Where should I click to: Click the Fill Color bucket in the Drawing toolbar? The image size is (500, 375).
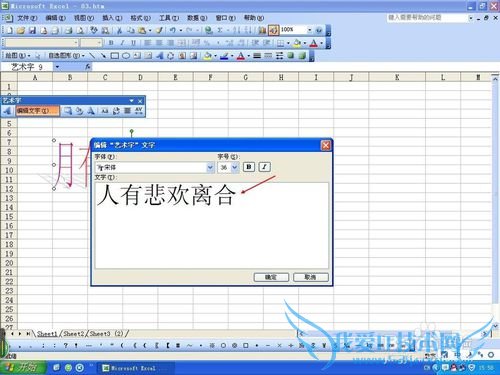pyautogui.click(x=207, y=56)
